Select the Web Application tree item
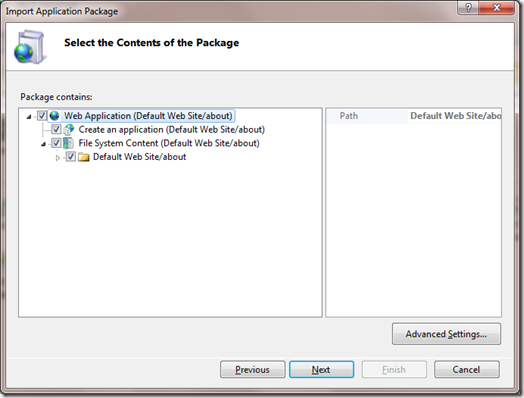 click(x=148, y=116)
